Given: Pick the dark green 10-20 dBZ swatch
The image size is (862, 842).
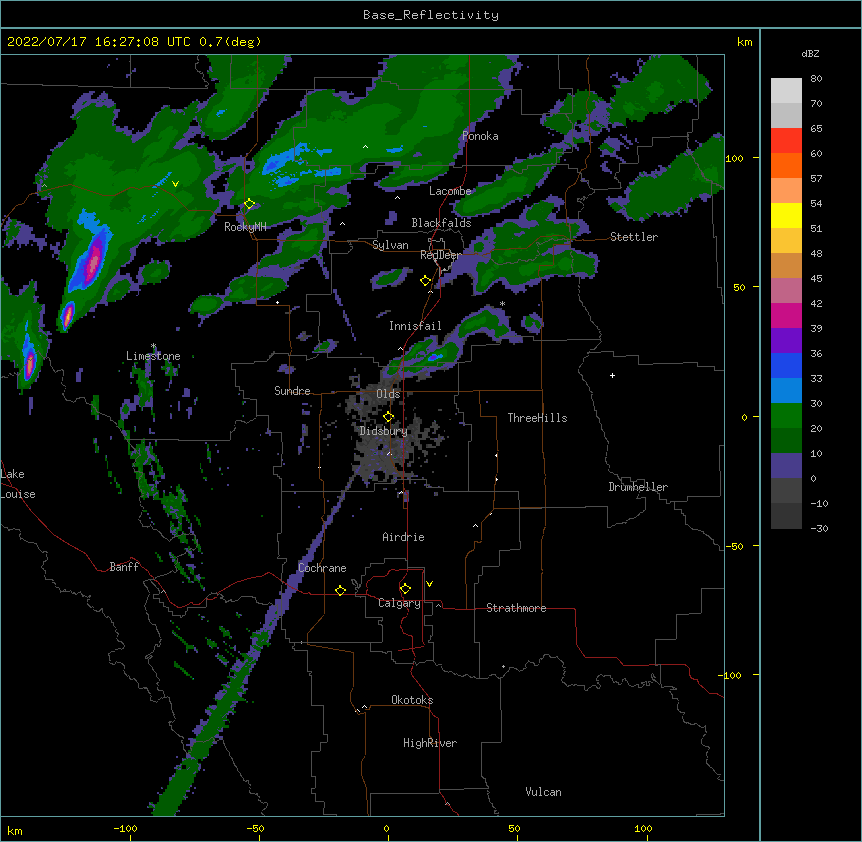Looking at the screenshot, I should click(x=786, y=440).
